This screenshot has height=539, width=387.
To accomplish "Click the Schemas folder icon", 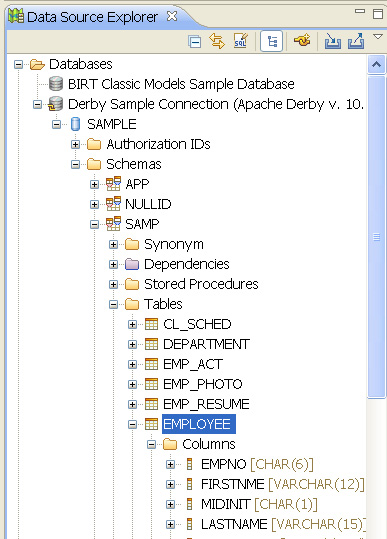I will (94, 164).
